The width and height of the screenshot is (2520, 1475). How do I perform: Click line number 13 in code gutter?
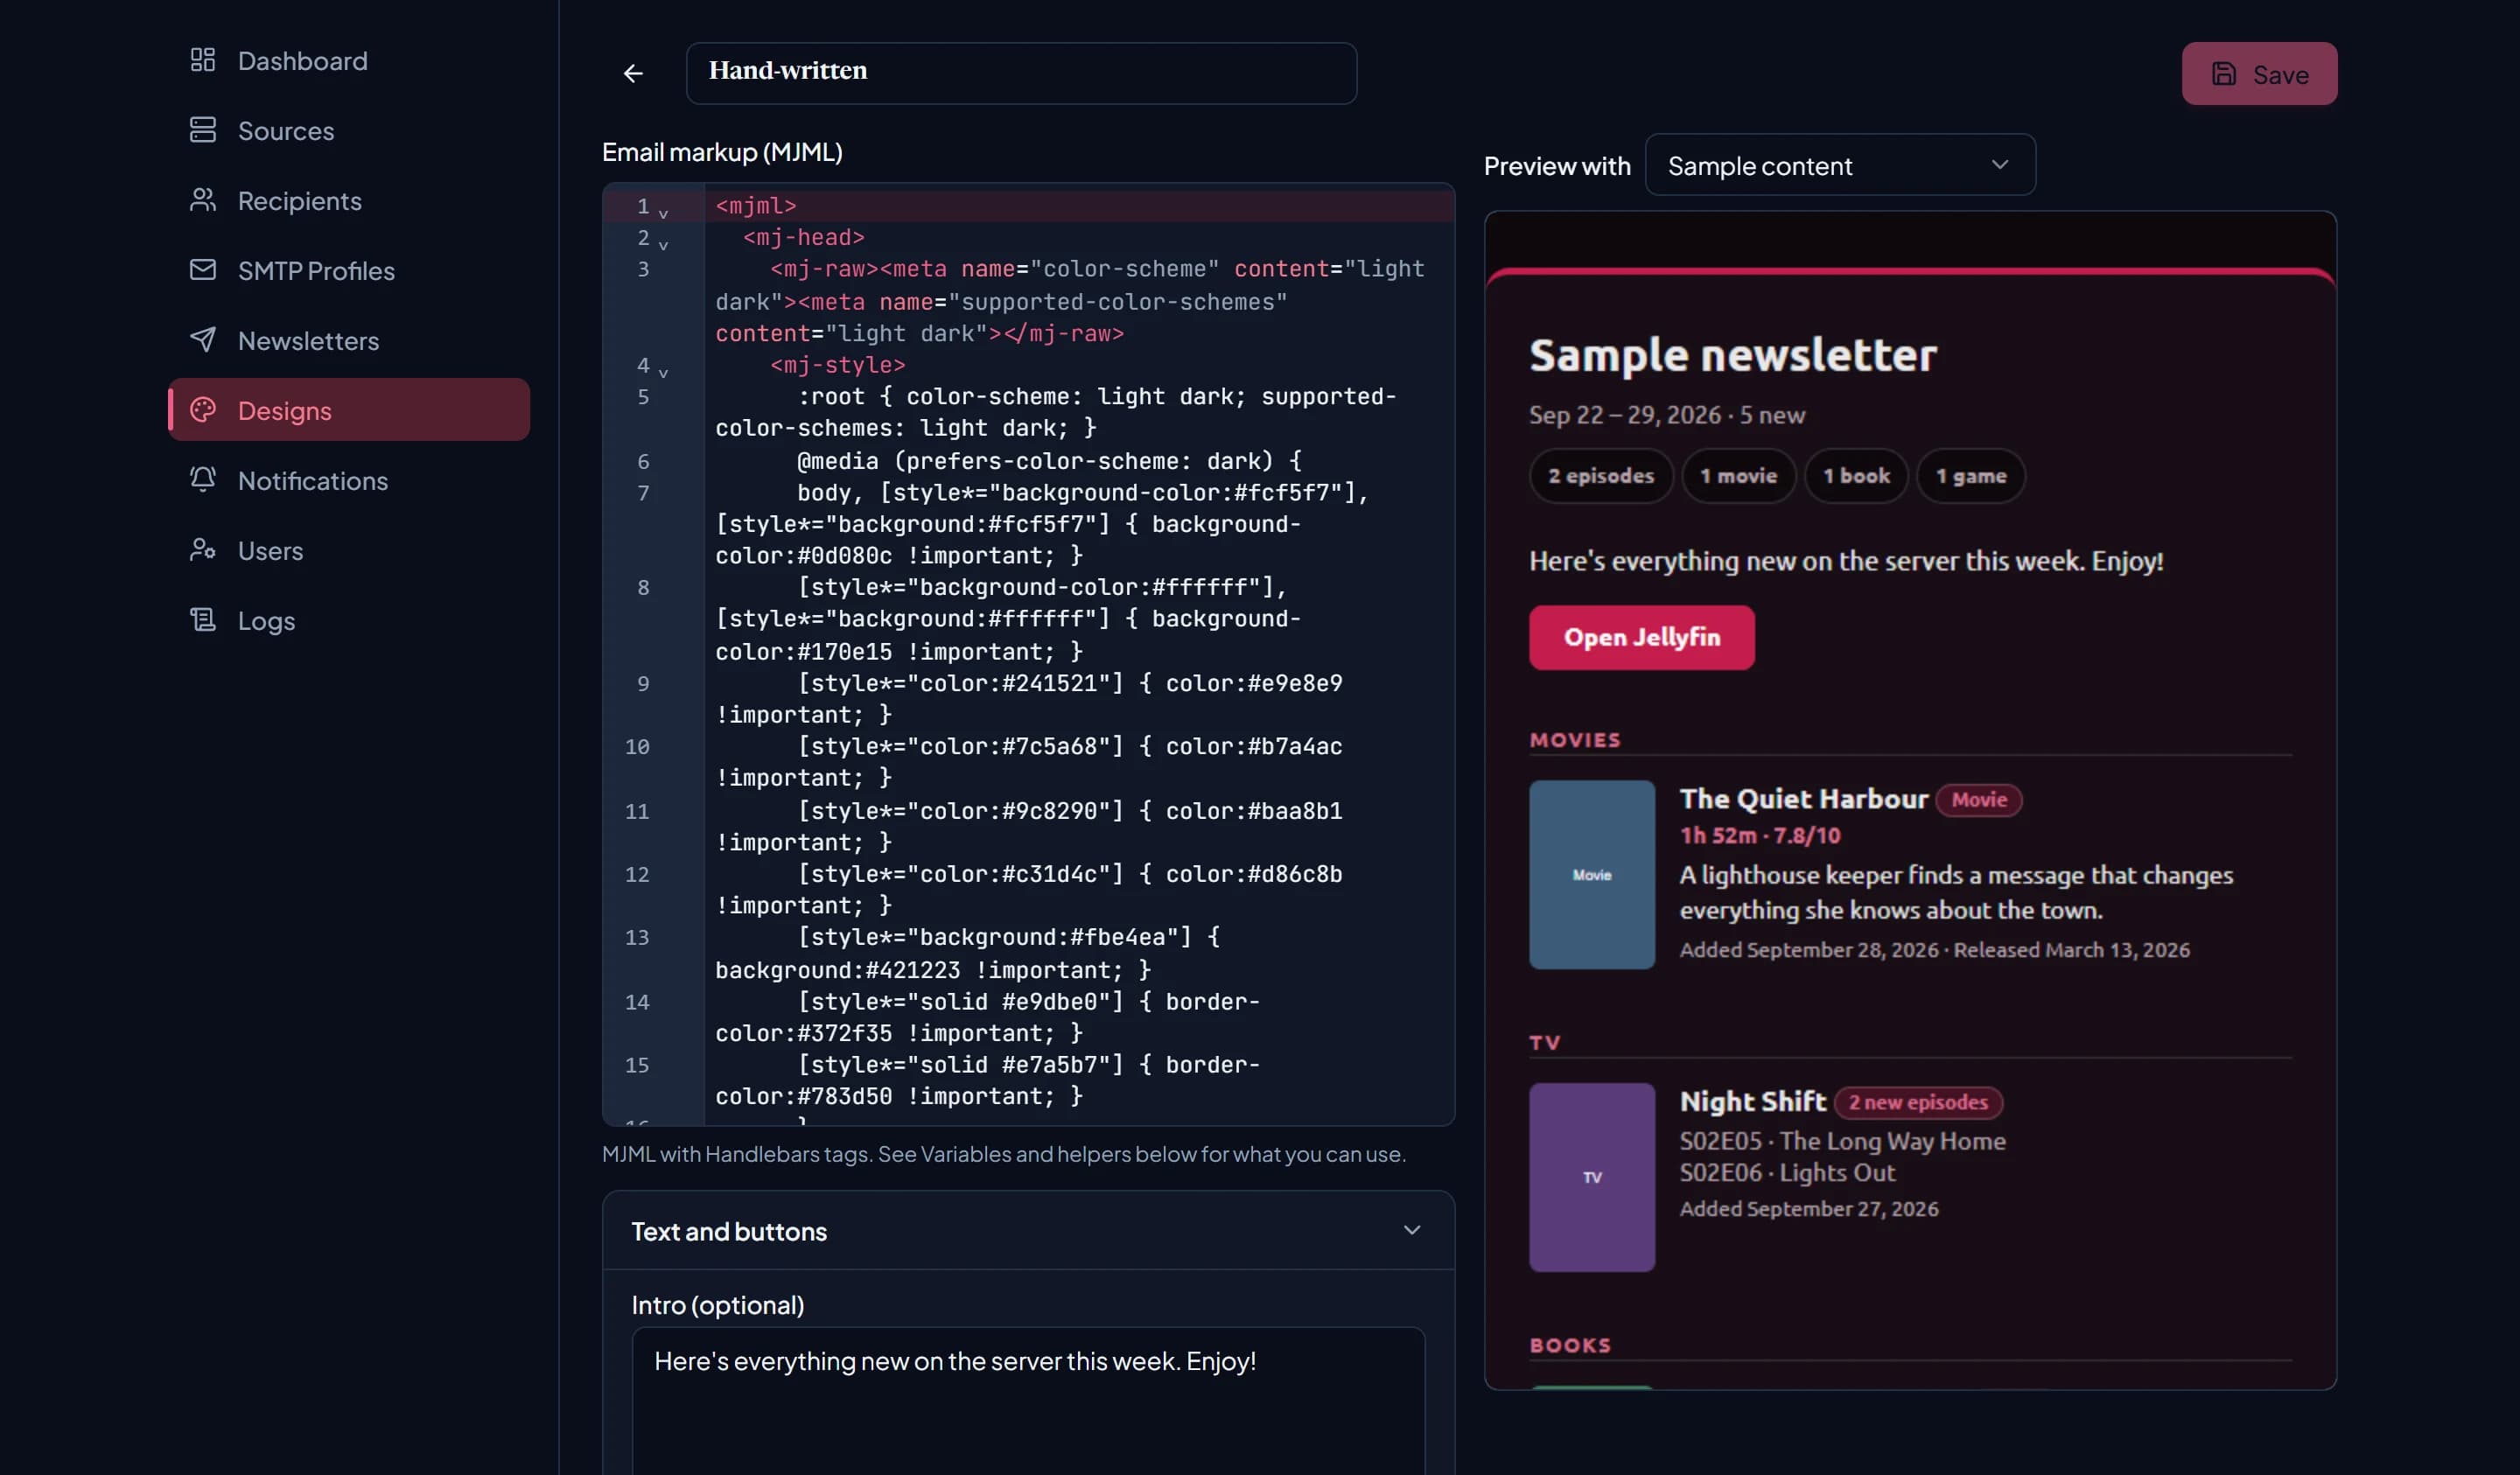click(x=637, y=938)
